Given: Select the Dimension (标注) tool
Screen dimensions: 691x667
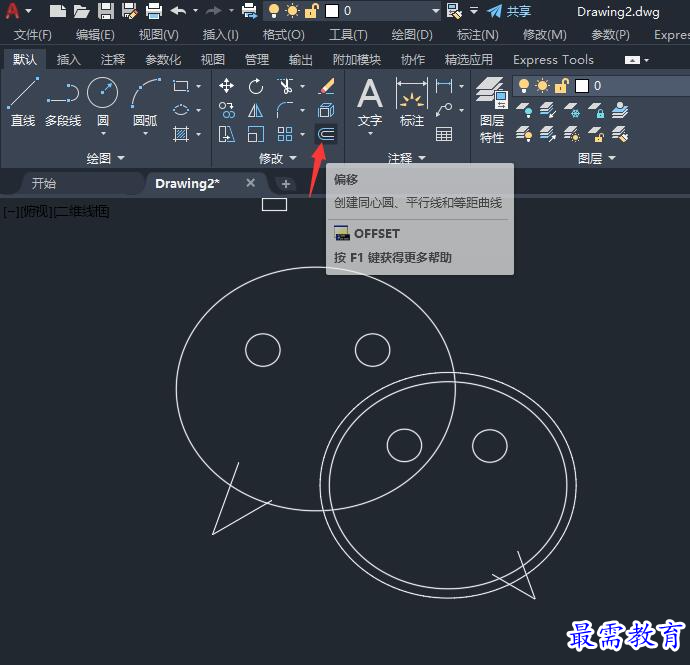Looking at the screenshot, I should pos(412,102).
